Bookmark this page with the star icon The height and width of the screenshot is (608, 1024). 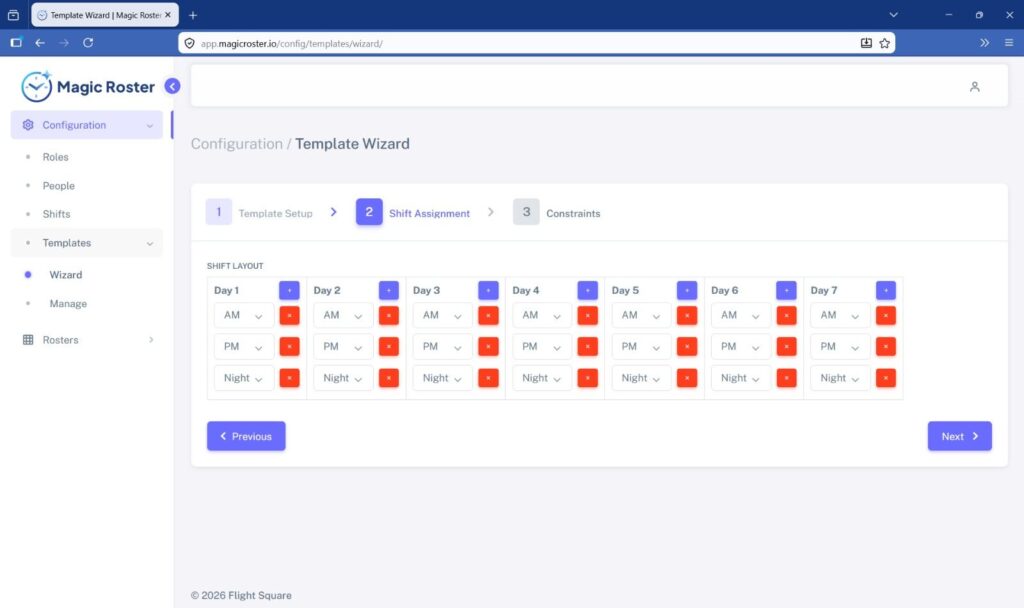tap(884, 43)
